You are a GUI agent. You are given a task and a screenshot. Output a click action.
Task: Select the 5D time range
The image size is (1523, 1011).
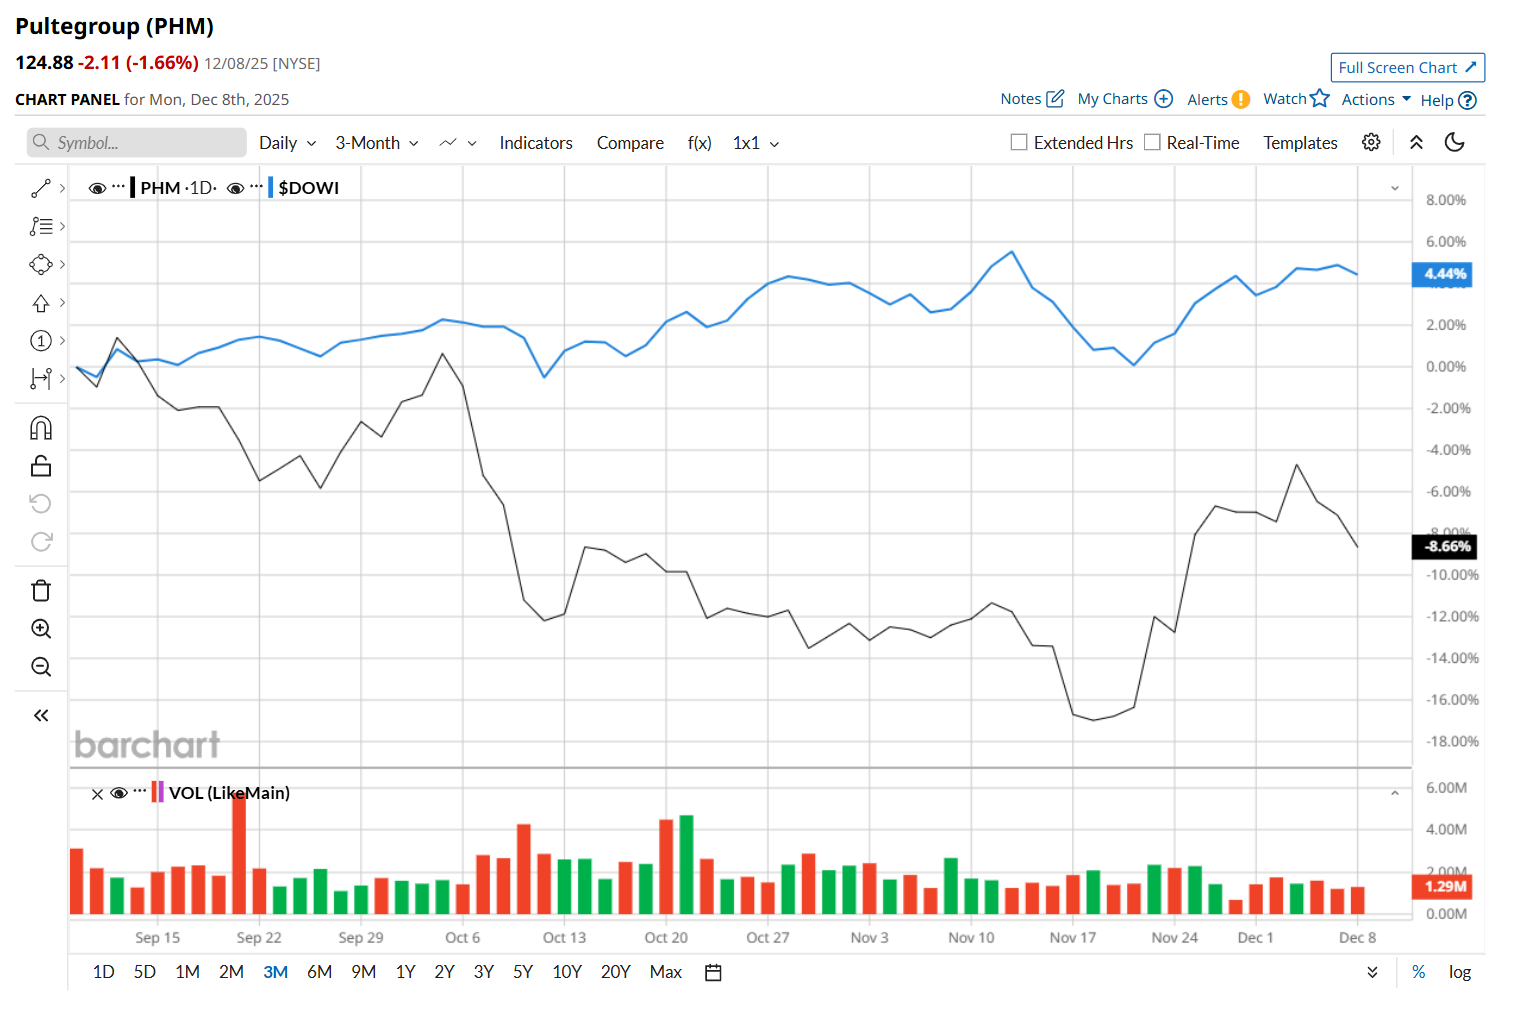145,972
